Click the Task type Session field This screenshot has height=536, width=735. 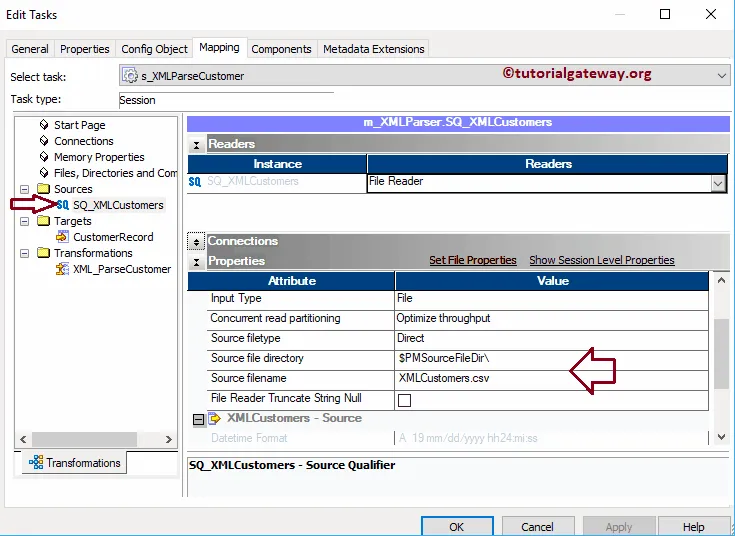[226, 100]
